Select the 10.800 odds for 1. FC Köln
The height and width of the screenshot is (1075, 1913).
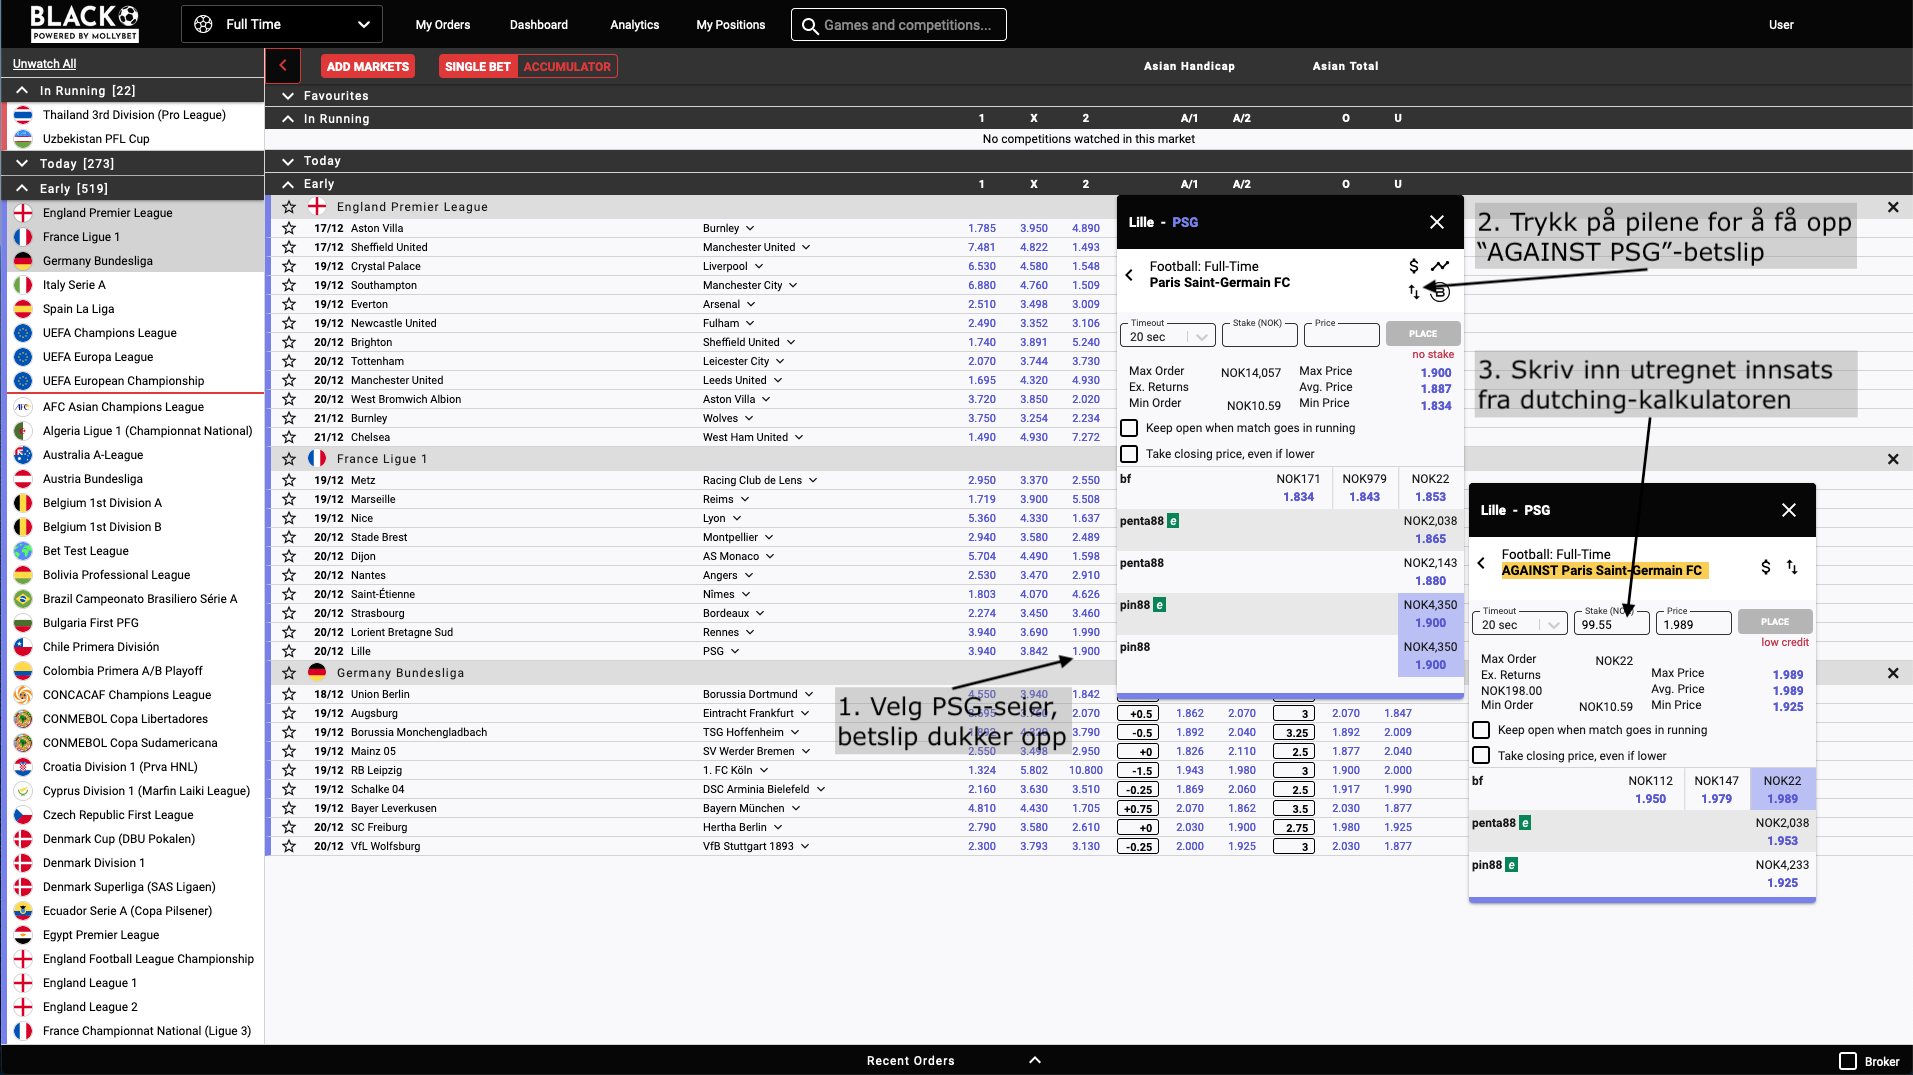pyautogui.click(x=1086, y=770)
